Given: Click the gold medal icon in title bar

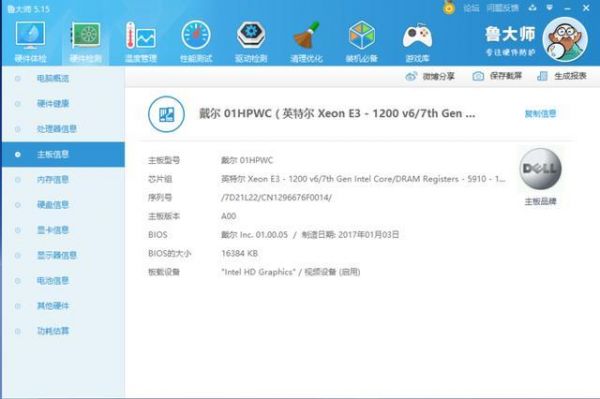Looking at the screenshot, I should coord(449,8).
